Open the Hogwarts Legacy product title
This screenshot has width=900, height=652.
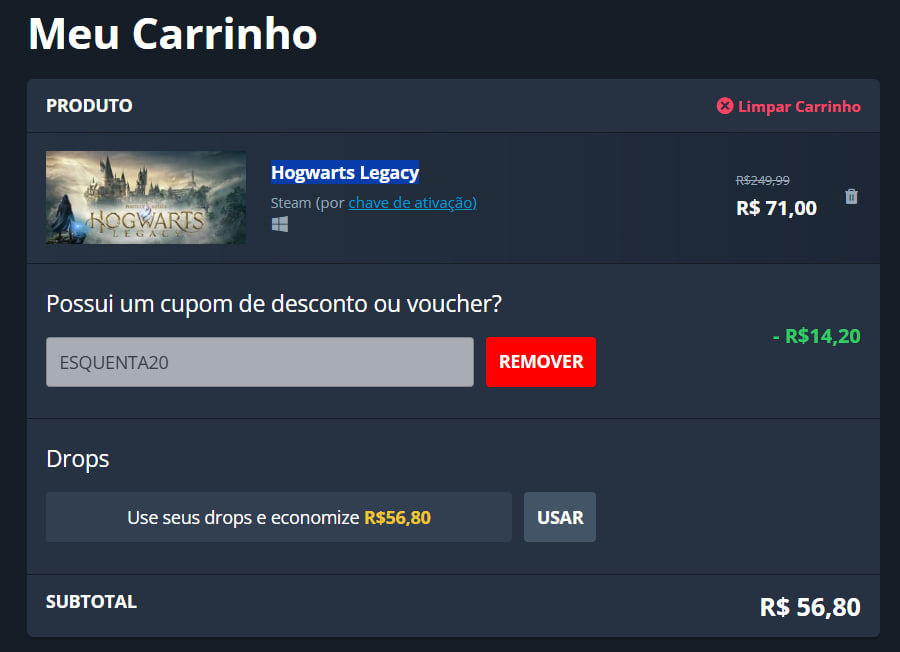345,172
